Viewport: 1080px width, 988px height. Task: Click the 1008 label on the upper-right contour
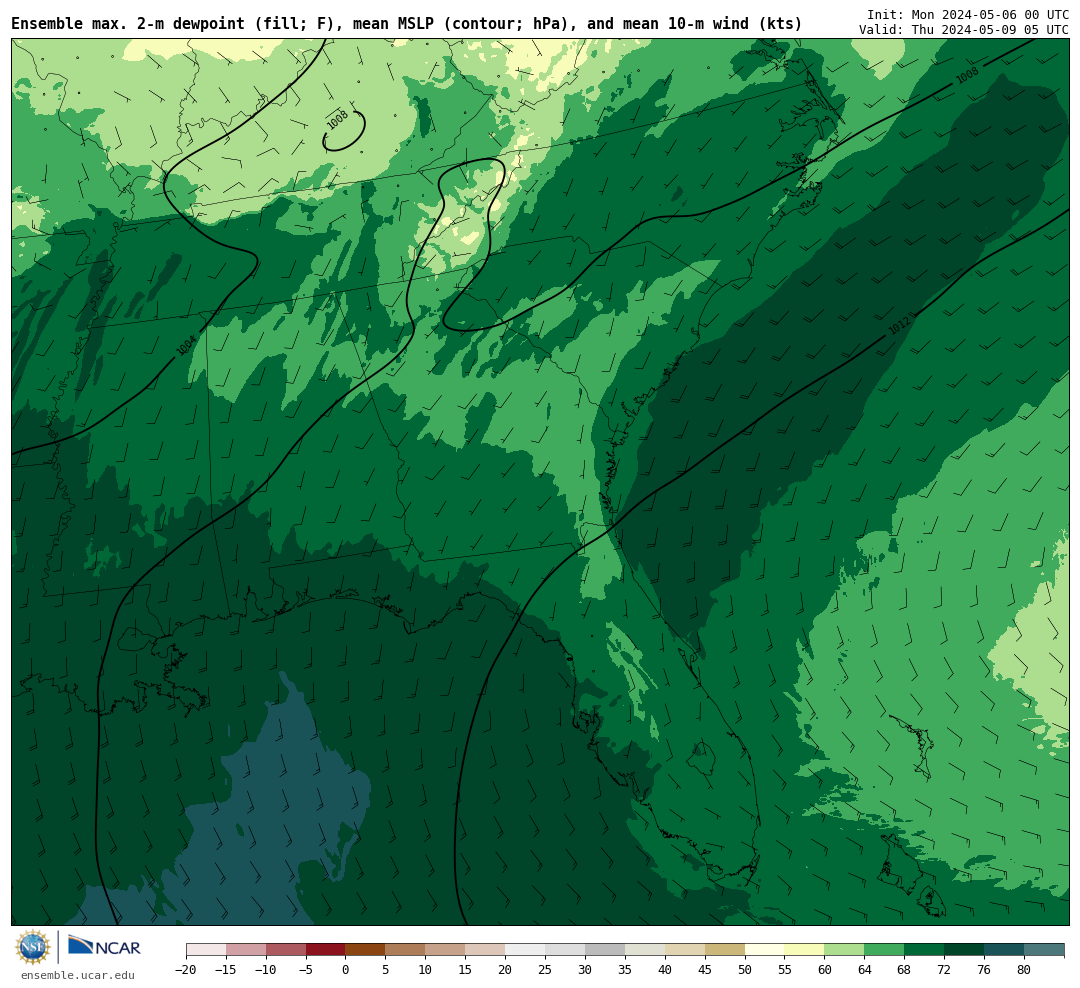click(x=967, y=75)
